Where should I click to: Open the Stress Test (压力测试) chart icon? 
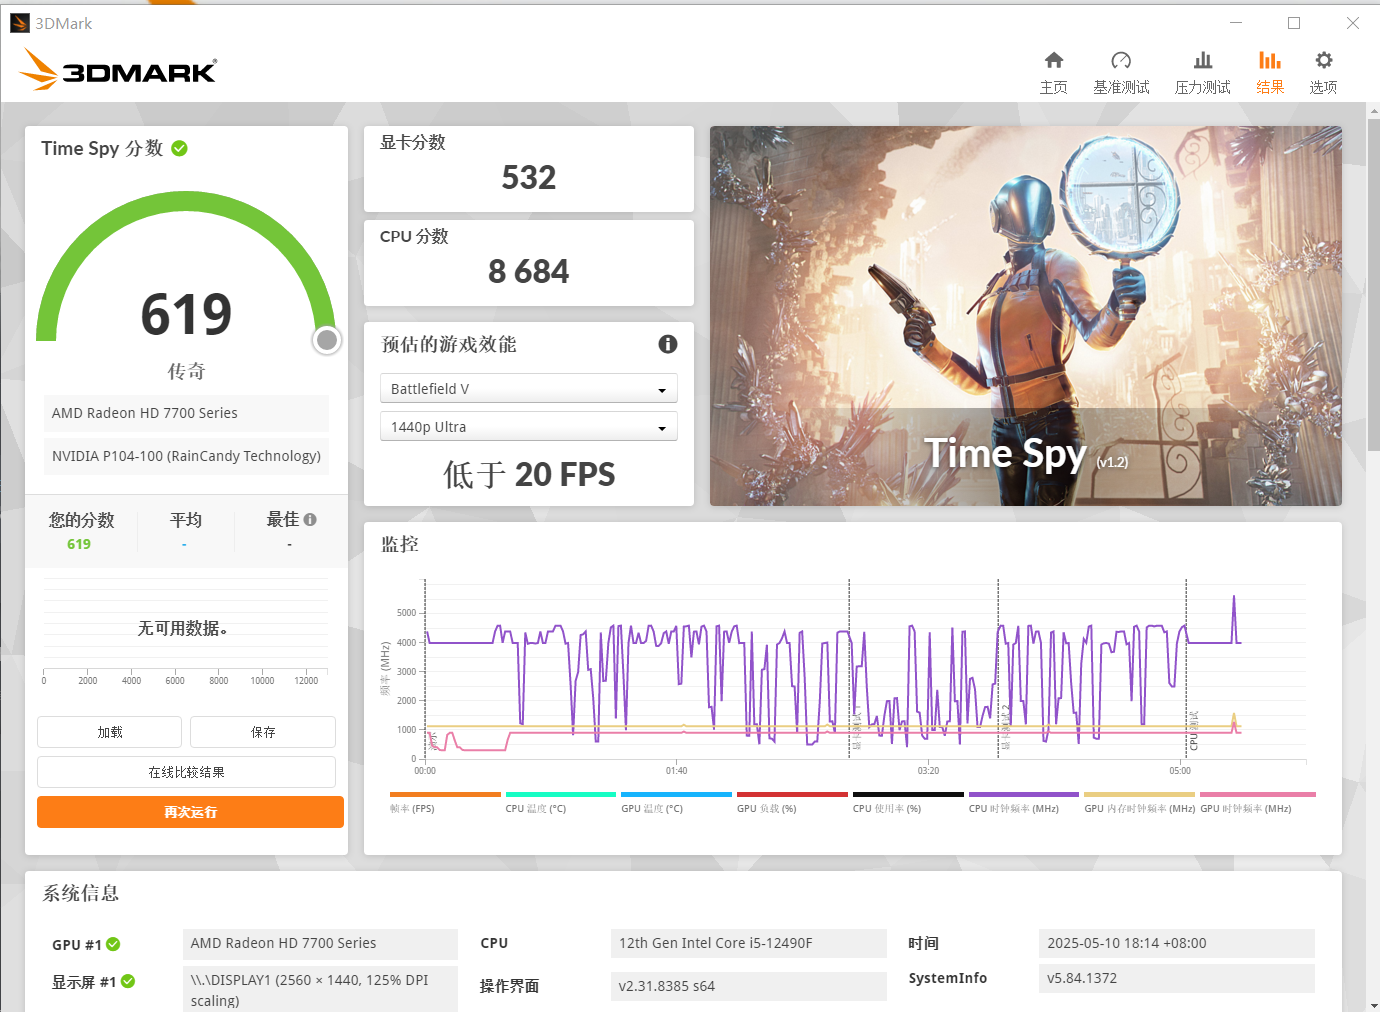point(1203,61)
